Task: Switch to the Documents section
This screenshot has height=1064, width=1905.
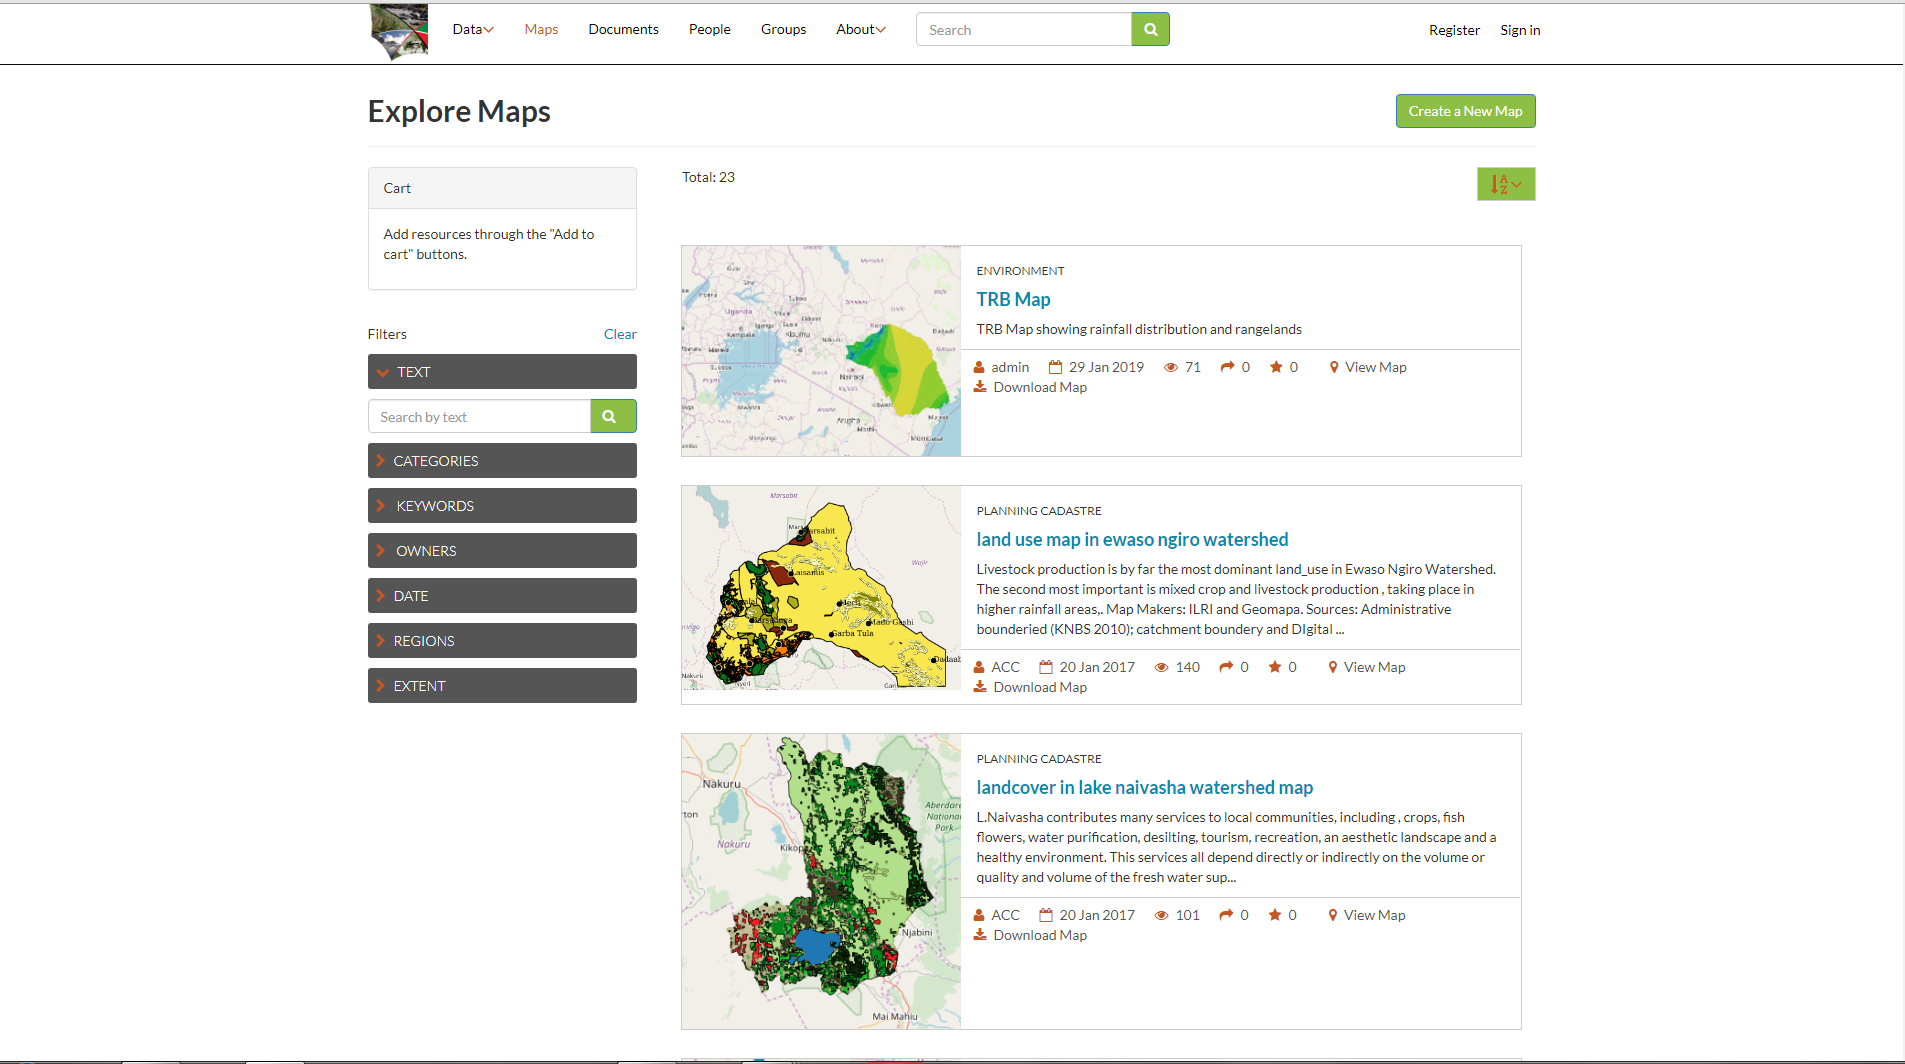Action: click(623, 29)
